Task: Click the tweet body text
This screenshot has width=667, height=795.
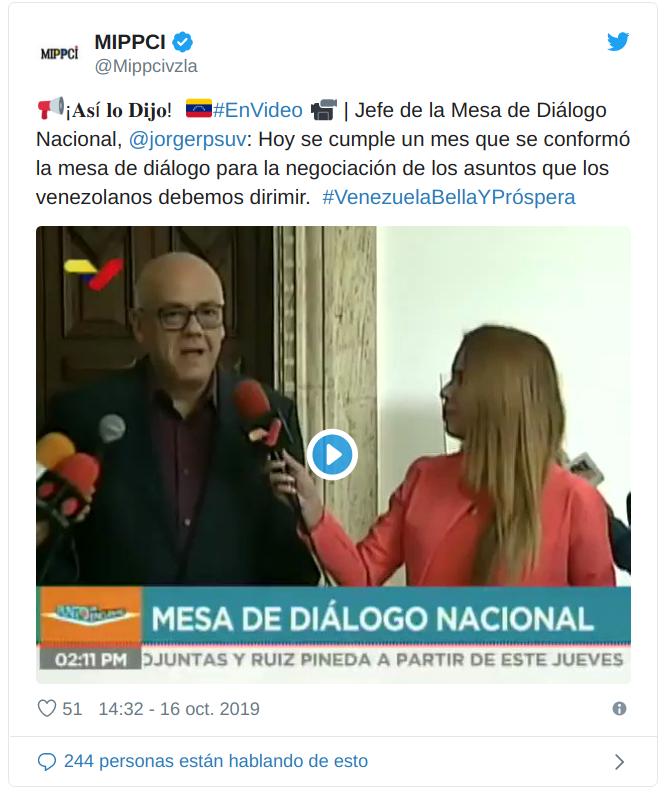Action: [x=332, y=153]
